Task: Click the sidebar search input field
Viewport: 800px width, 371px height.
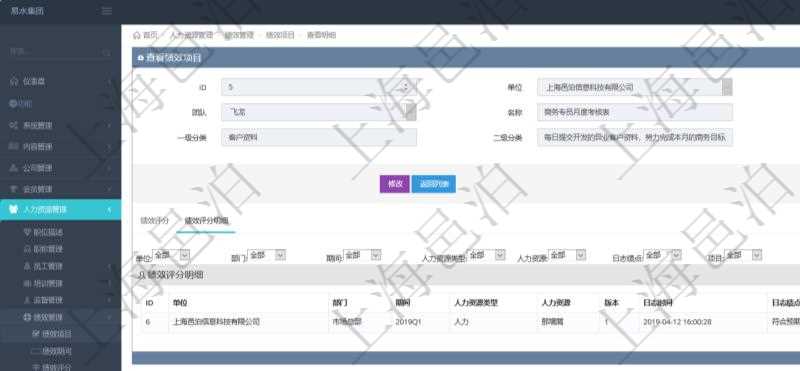Action: coord(54,52)
